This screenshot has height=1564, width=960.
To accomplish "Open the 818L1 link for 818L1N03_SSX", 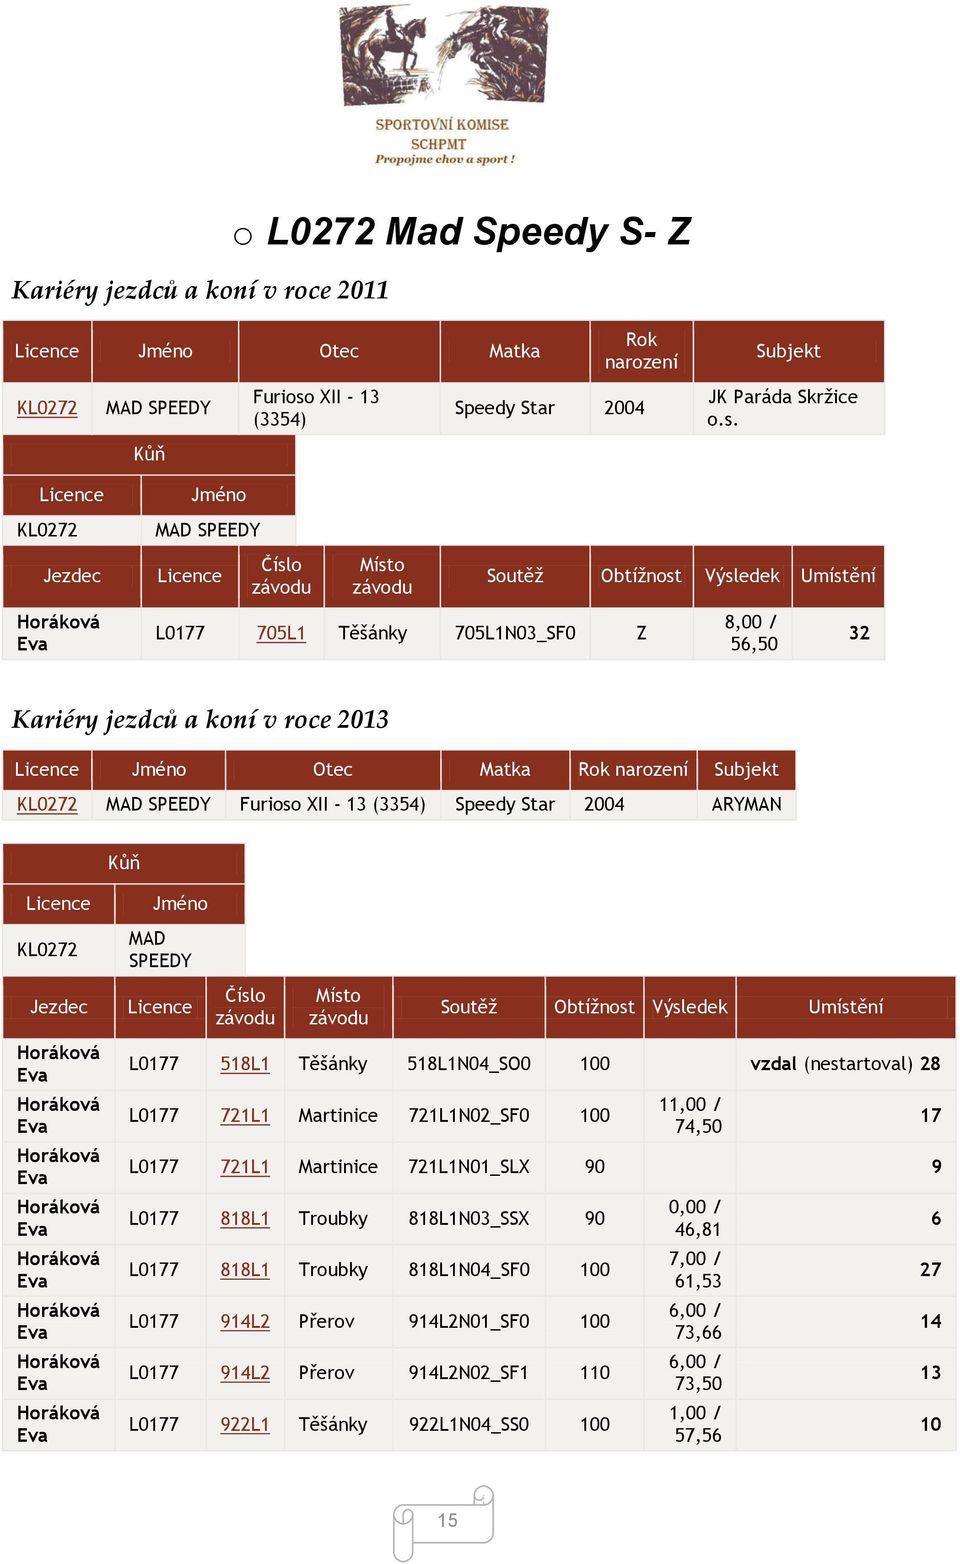I will [x=245, y=1218].
